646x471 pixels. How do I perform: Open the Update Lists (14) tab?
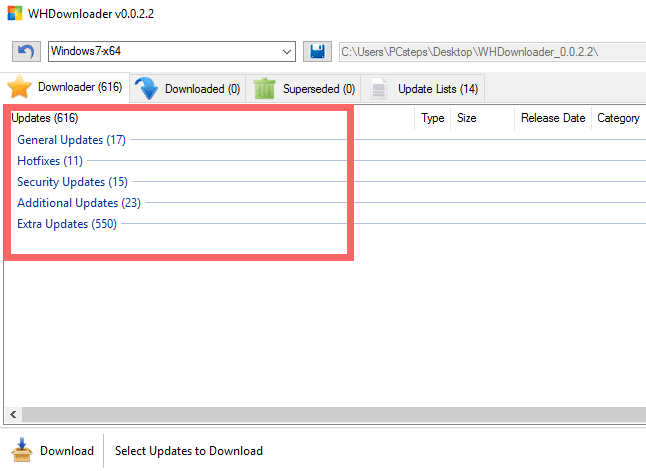(x=437, y=89)
